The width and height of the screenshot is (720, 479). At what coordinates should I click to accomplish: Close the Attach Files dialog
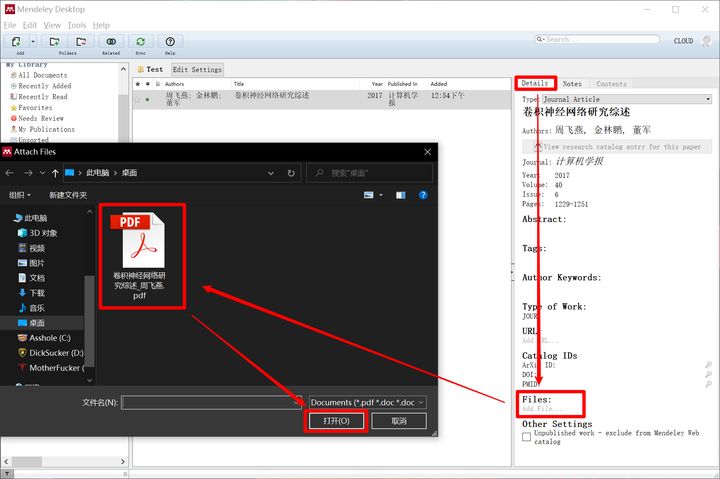tap(428, 152)
